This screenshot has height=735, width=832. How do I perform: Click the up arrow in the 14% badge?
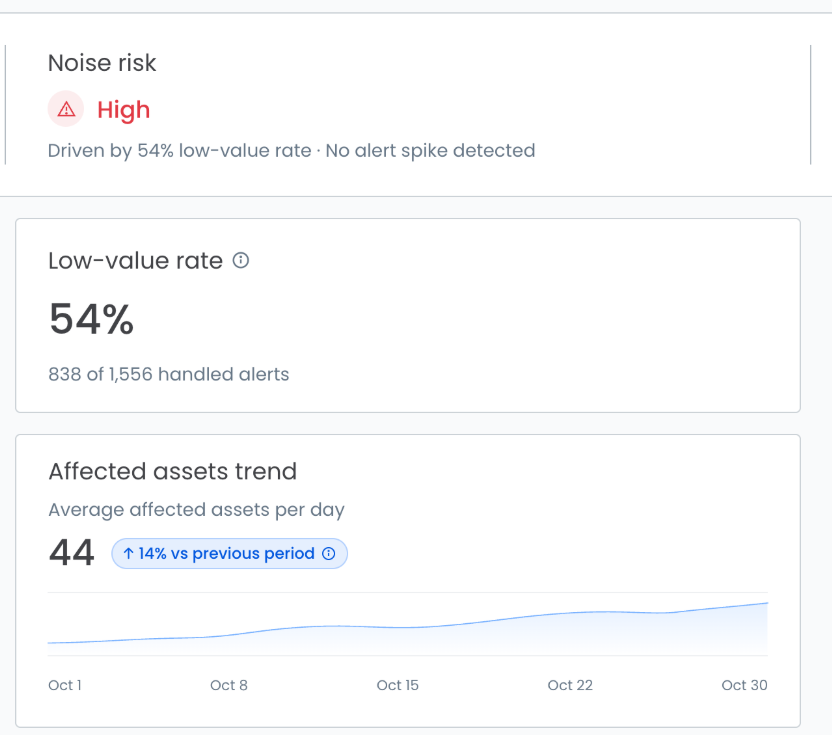click(x=128, y=554)
